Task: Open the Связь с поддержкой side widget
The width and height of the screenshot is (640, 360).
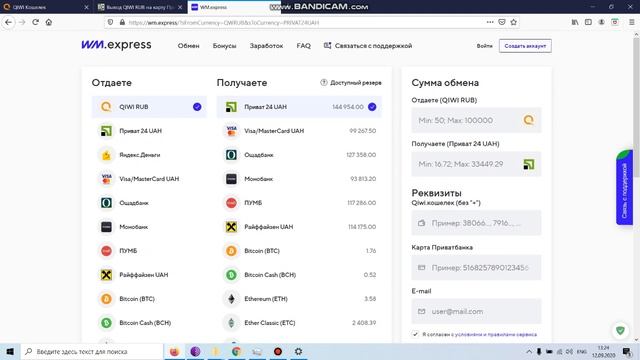Action: 624,188
